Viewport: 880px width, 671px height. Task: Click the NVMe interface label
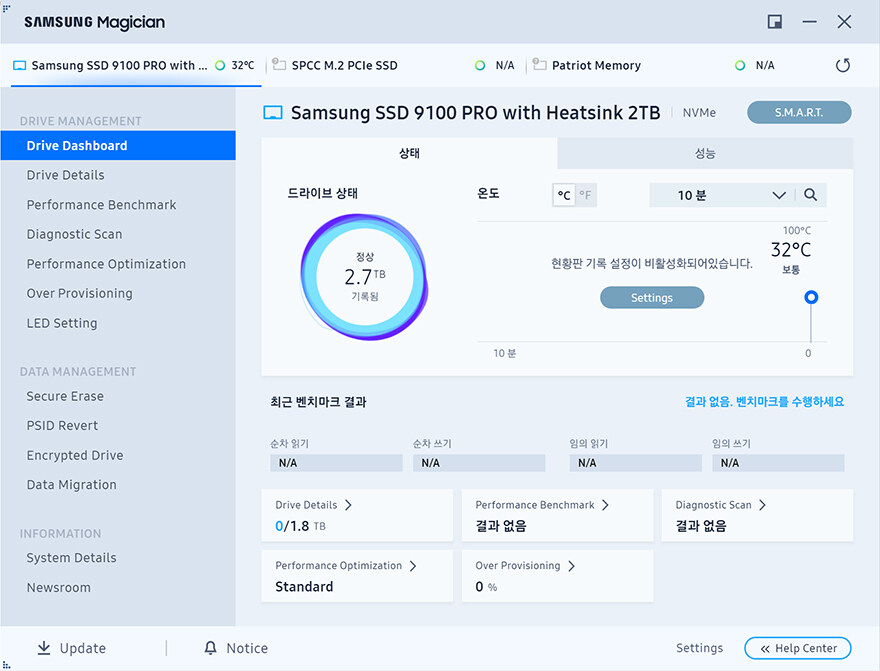click(699, 113)
